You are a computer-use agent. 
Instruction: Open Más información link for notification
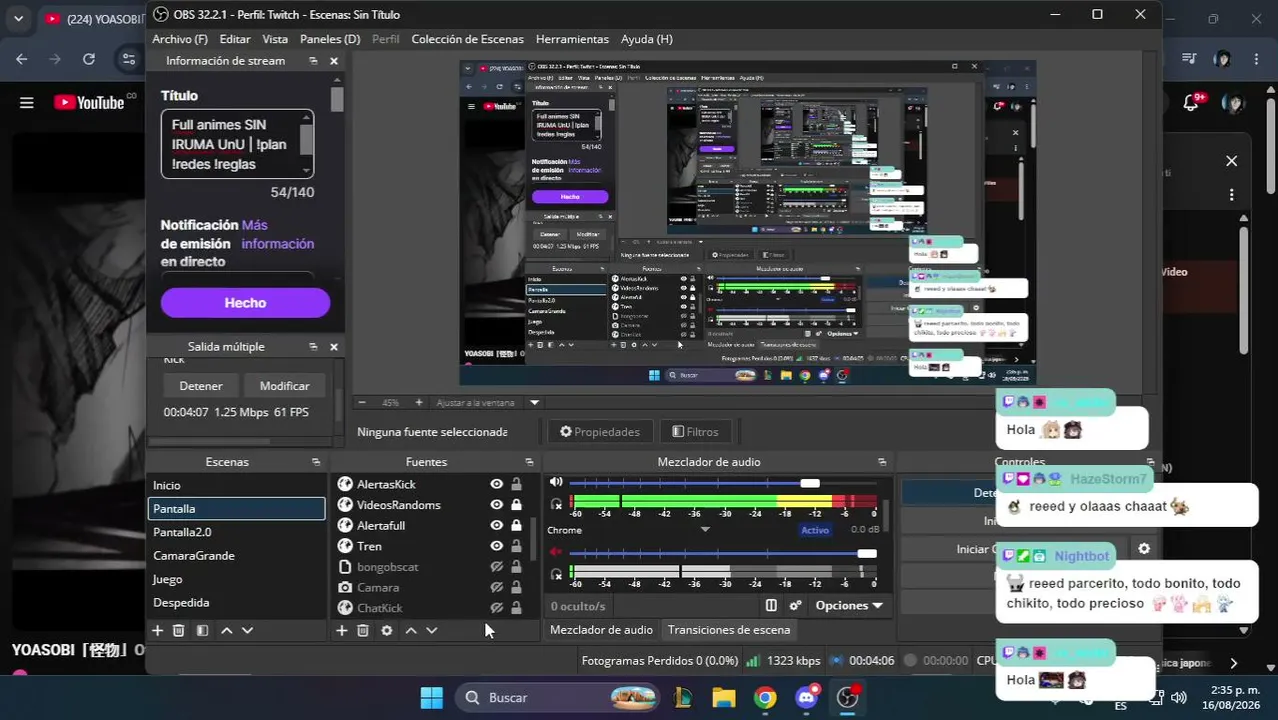click(278, 234)
